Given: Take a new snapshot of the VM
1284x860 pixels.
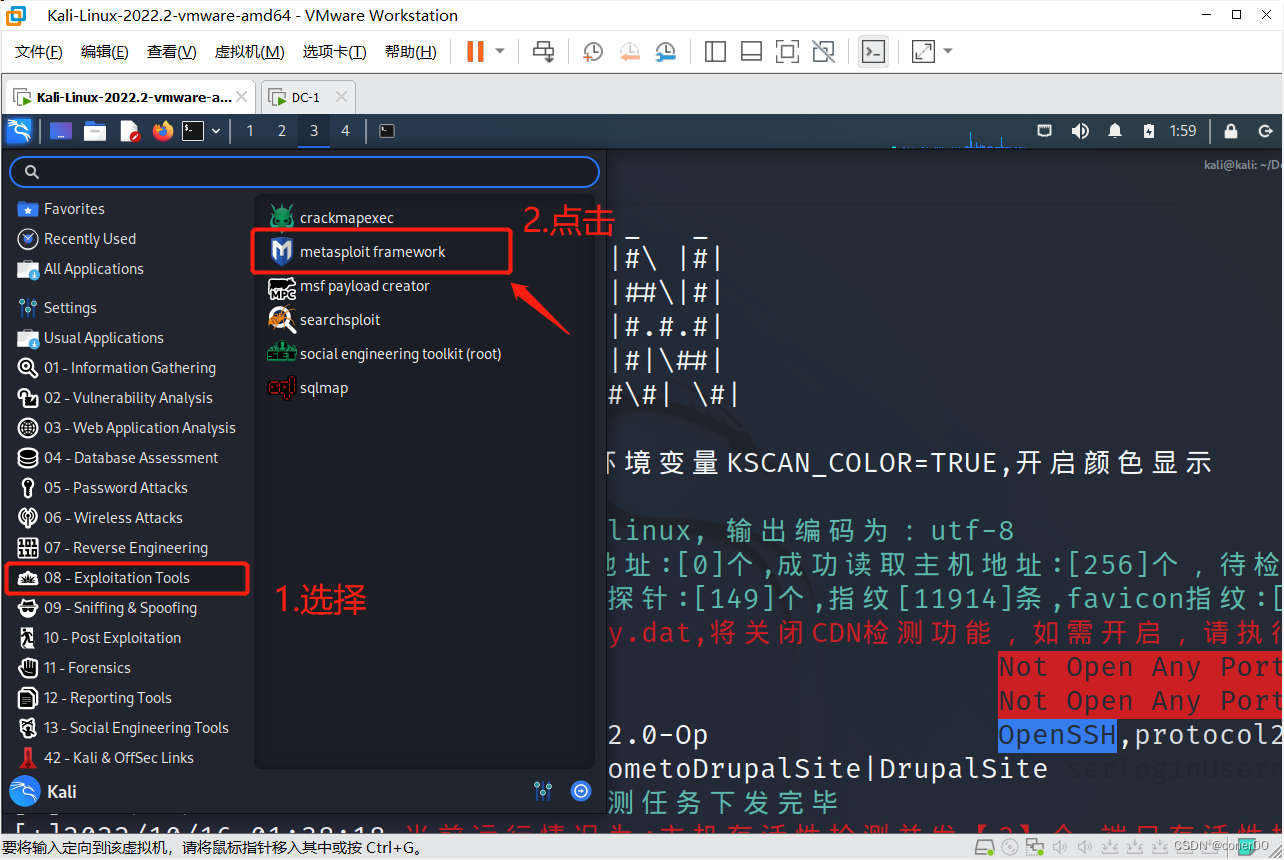Looking at the screenshot, I should coord(592,51).
